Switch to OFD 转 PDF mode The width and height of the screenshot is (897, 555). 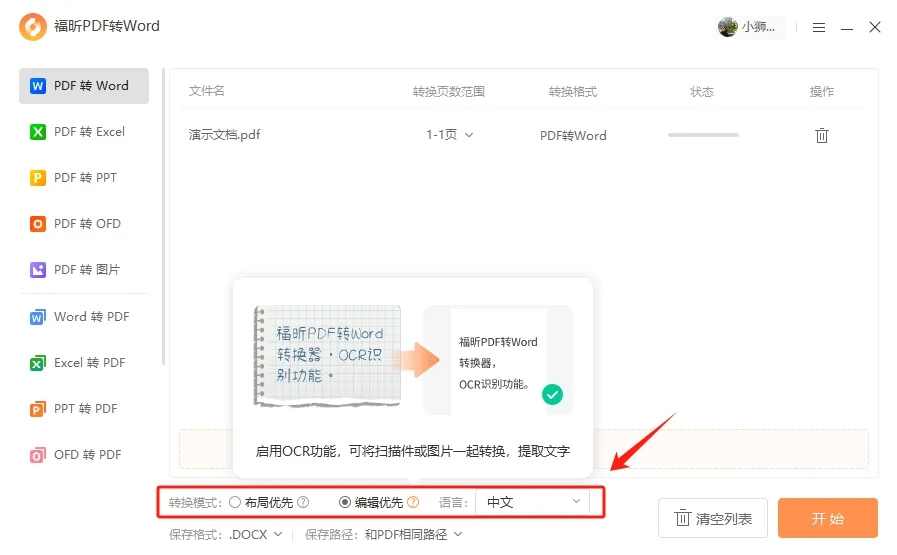[x=84, y=455]
